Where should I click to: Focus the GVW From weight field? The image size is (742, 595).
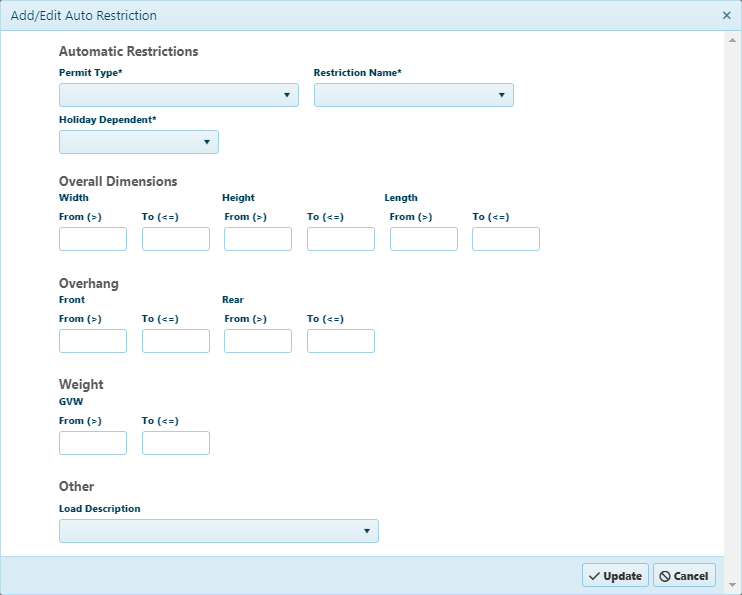93,443
